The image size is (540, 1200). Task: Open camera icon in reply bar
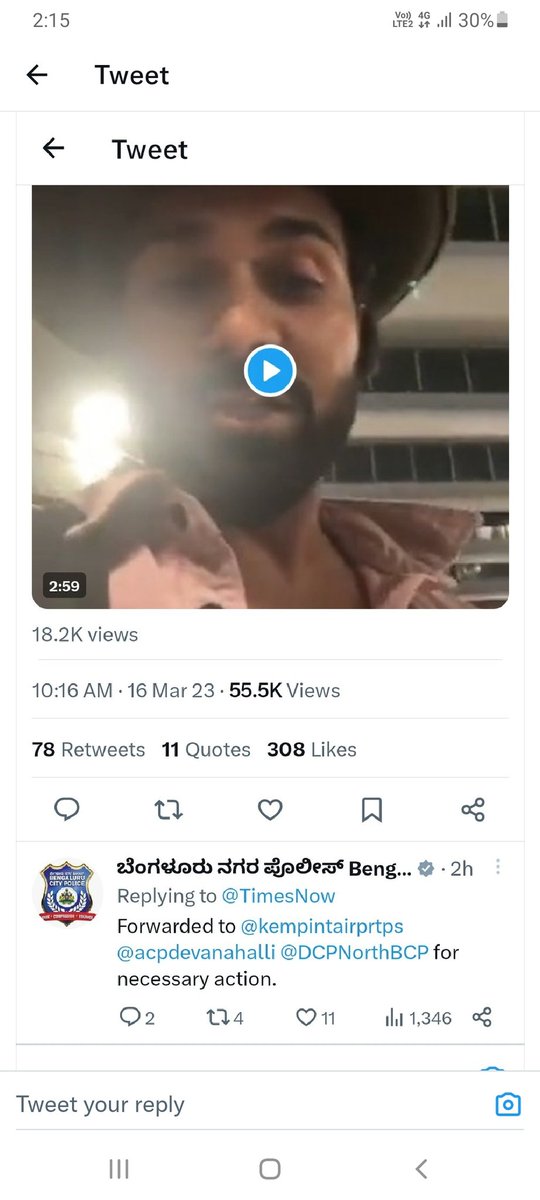509,1104
